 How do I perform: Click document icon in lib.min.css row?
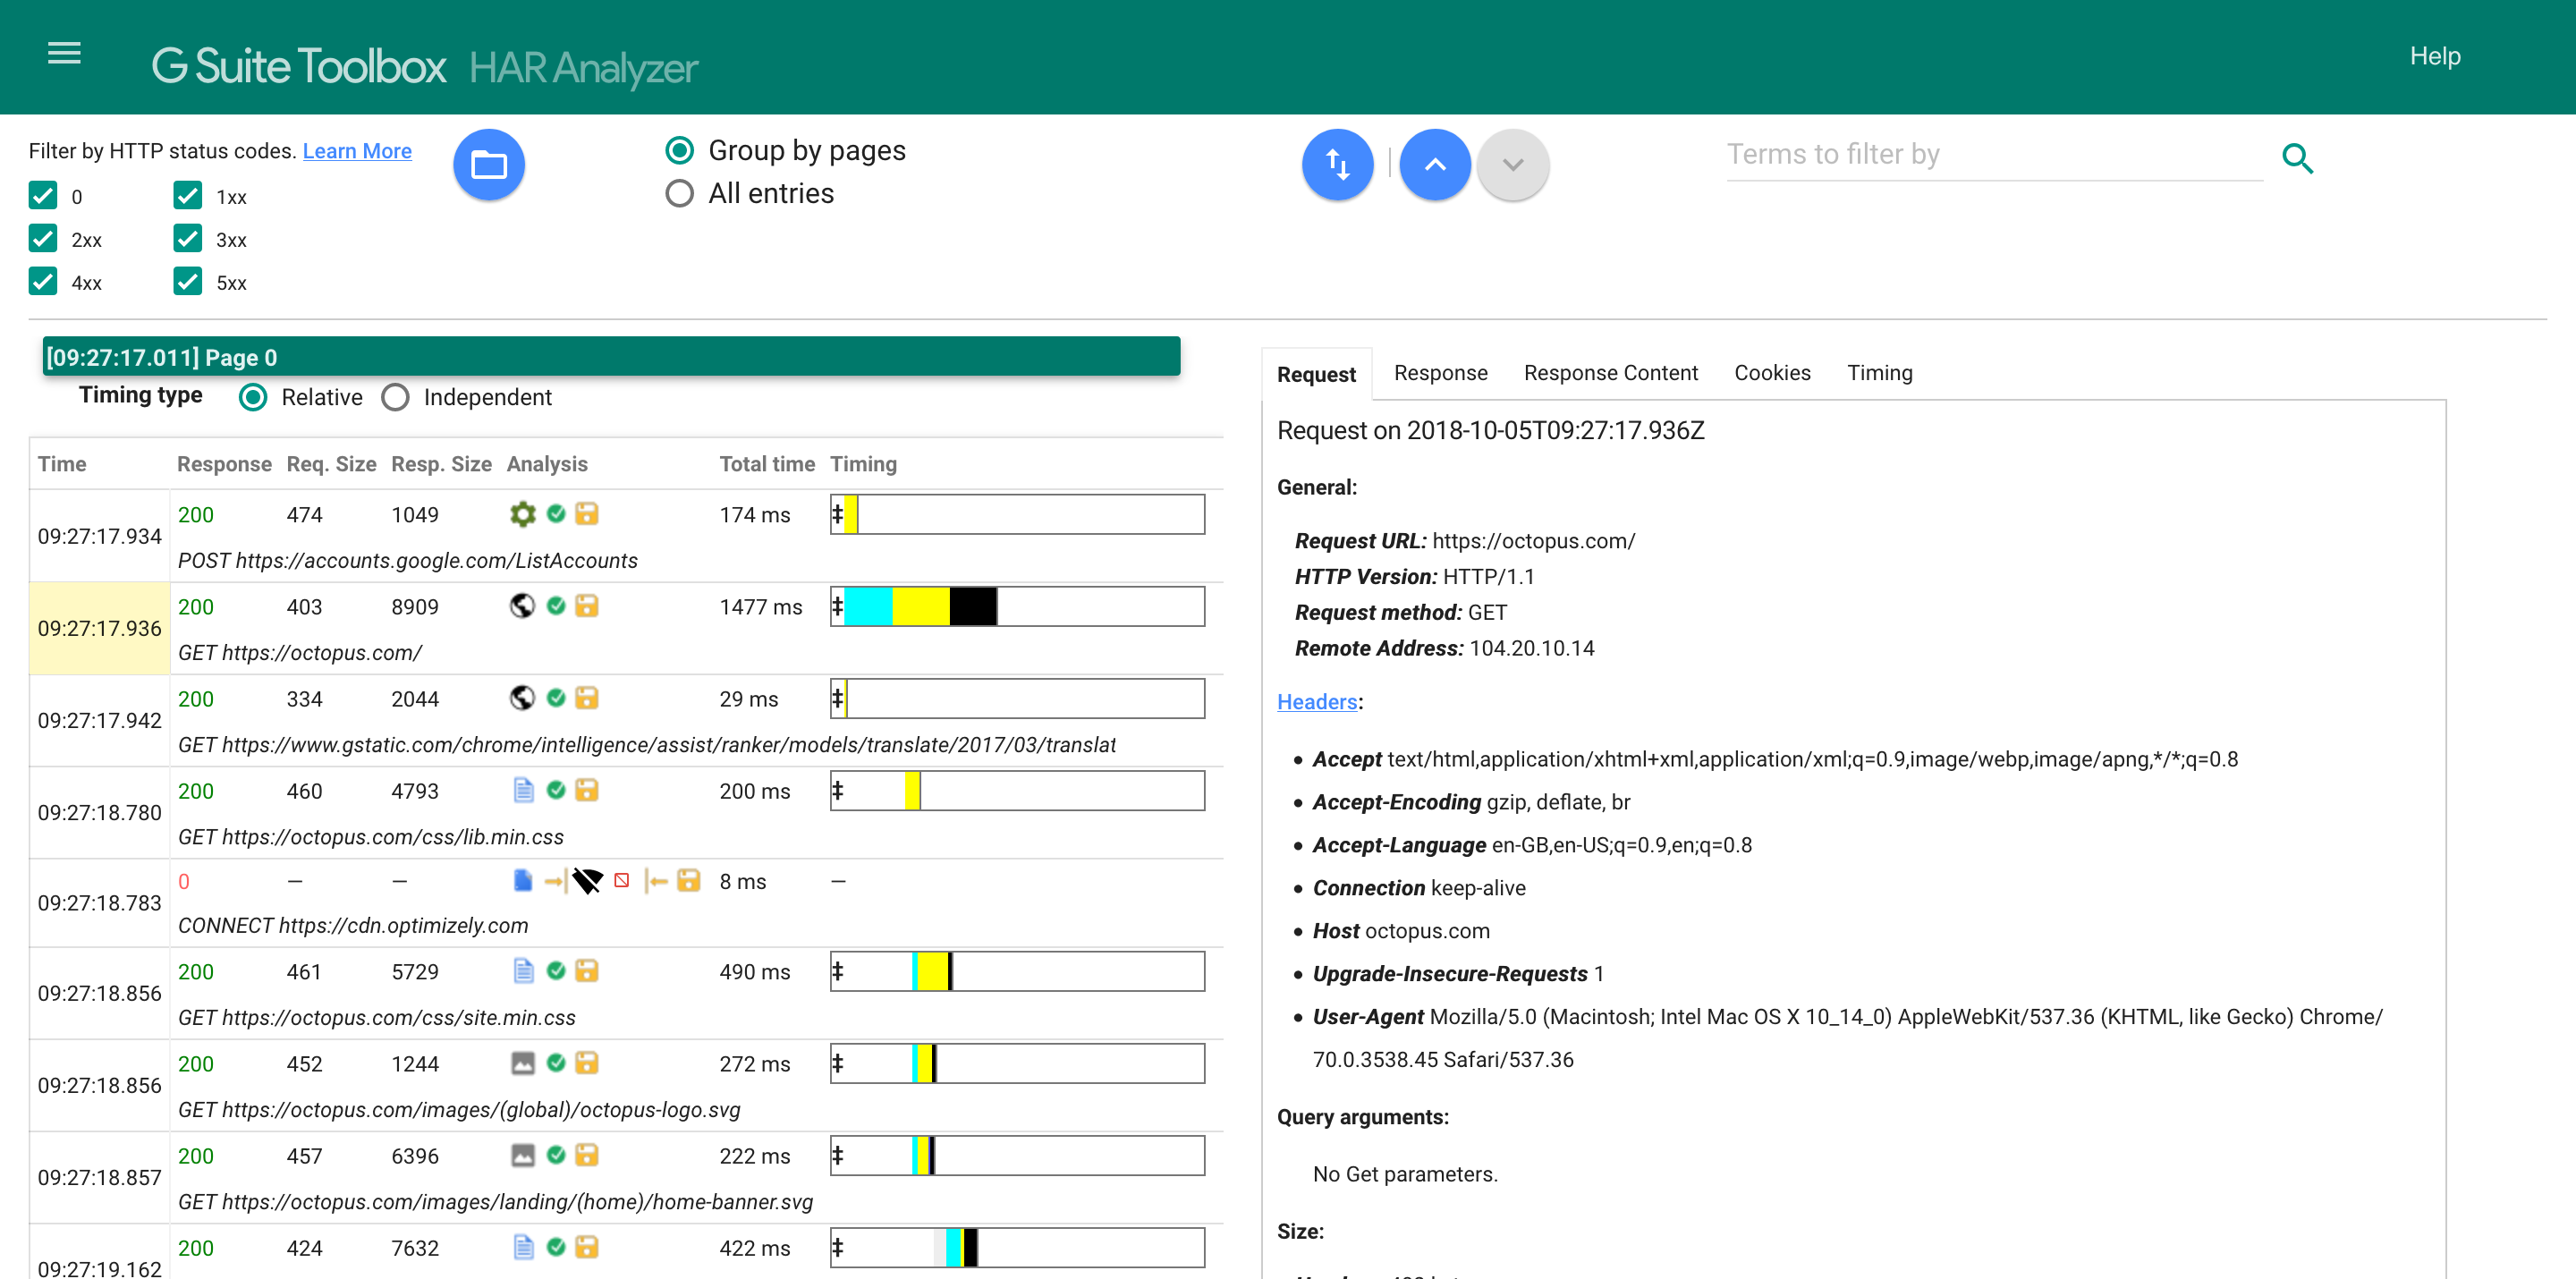pos(522,790)
